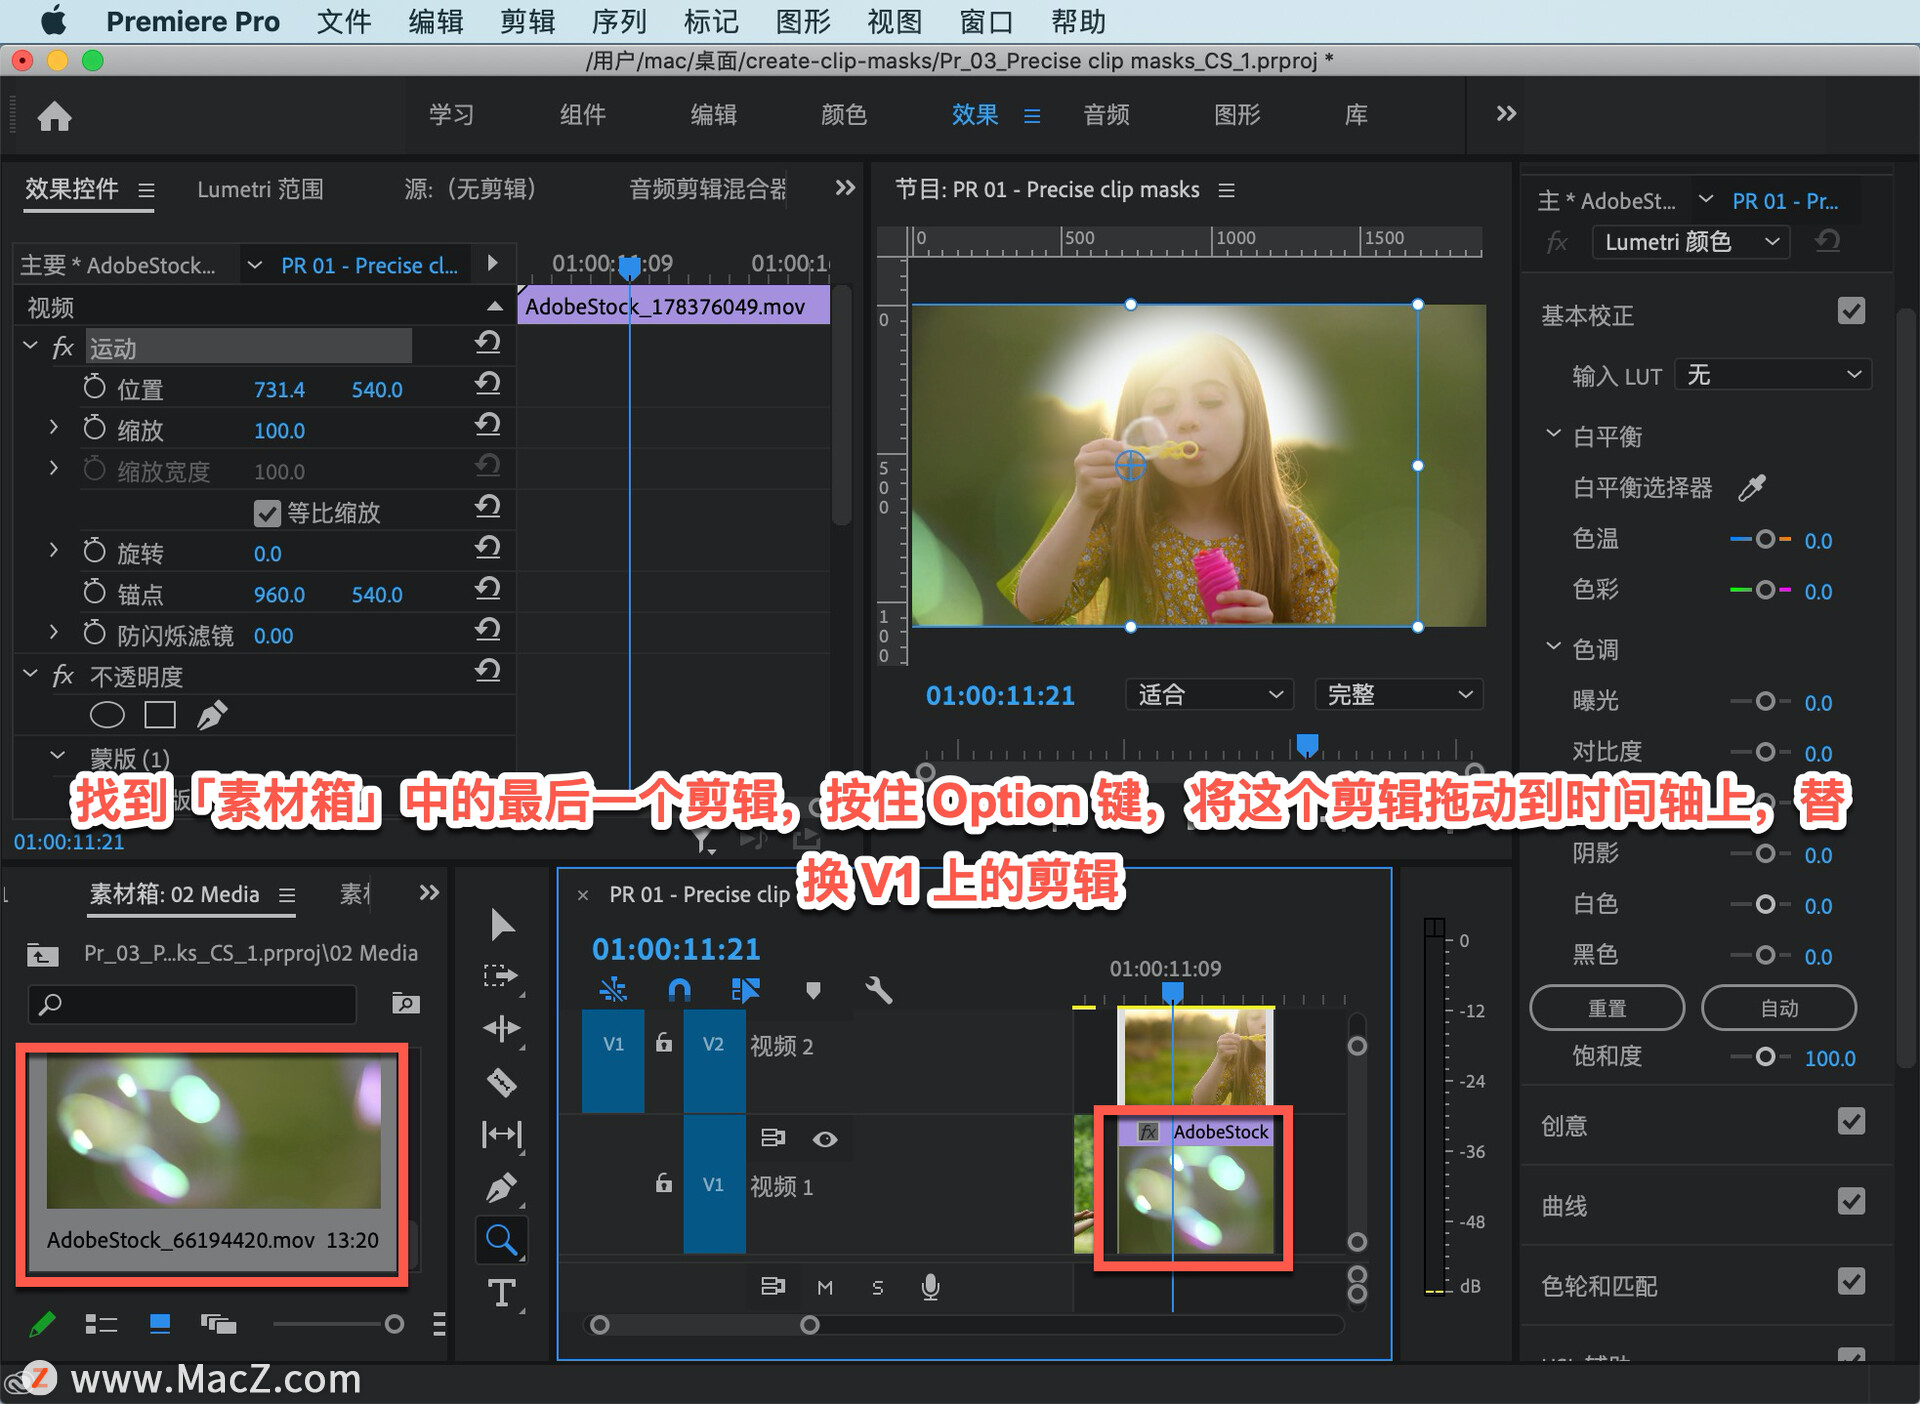Select the Pen tool in toolbar
Screen dimensions: 1920x1404
[x=501, y=1187]
